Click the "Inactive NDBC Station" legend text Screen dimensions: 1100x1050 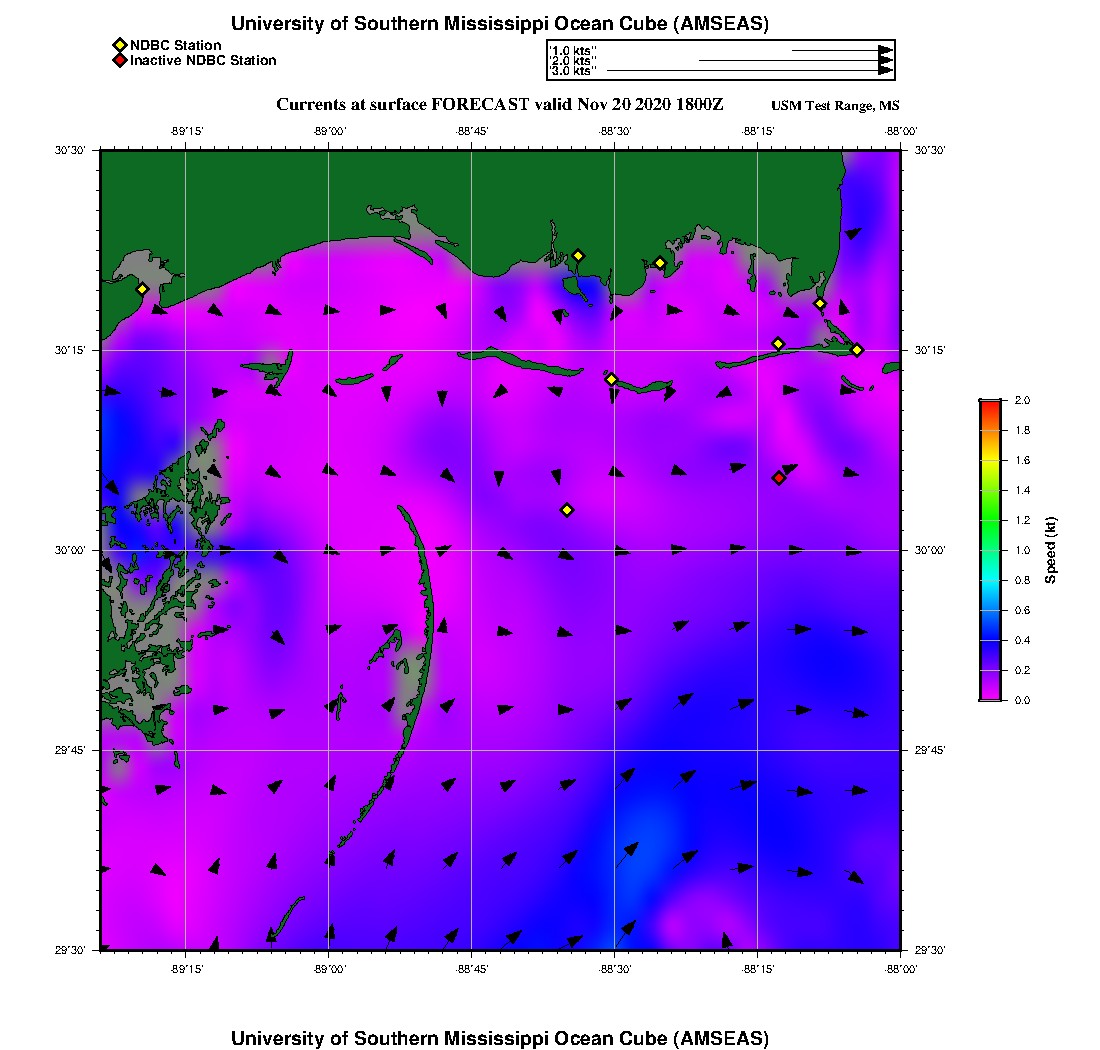click(x=203, y=60)
